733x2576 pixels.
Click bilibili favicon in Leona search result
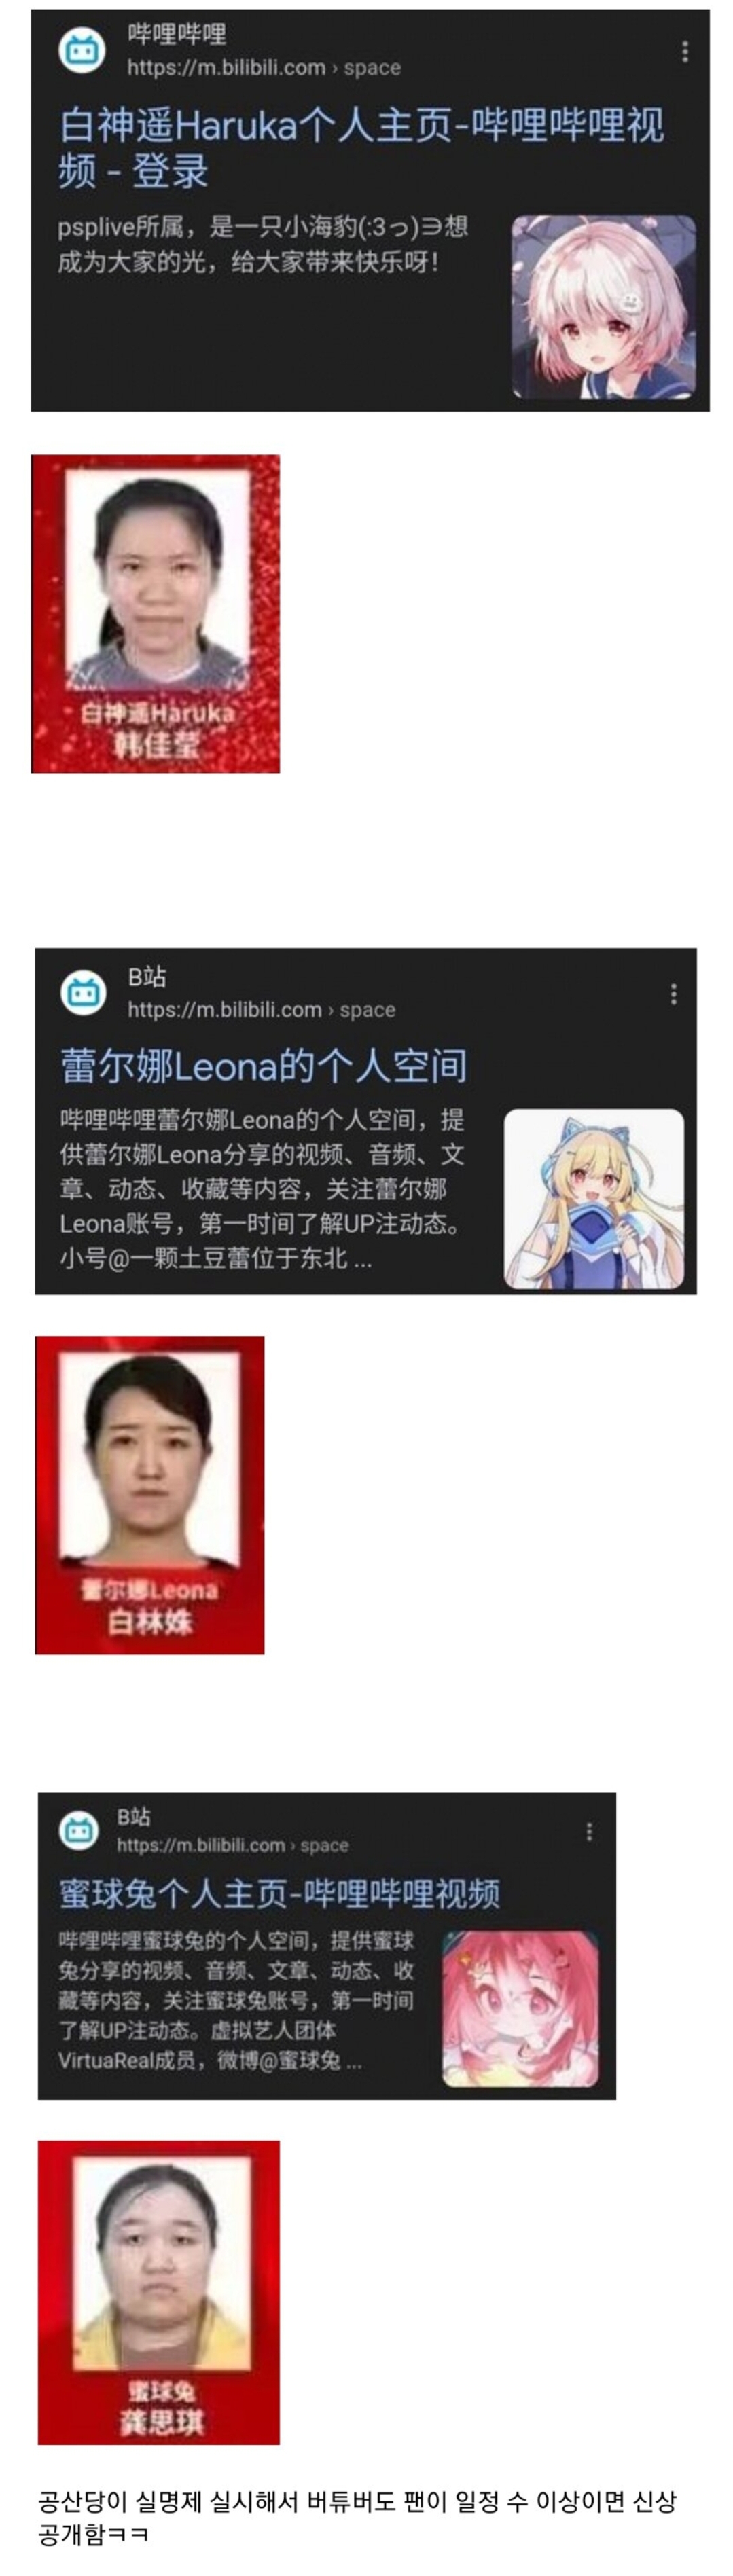[83, 993]
